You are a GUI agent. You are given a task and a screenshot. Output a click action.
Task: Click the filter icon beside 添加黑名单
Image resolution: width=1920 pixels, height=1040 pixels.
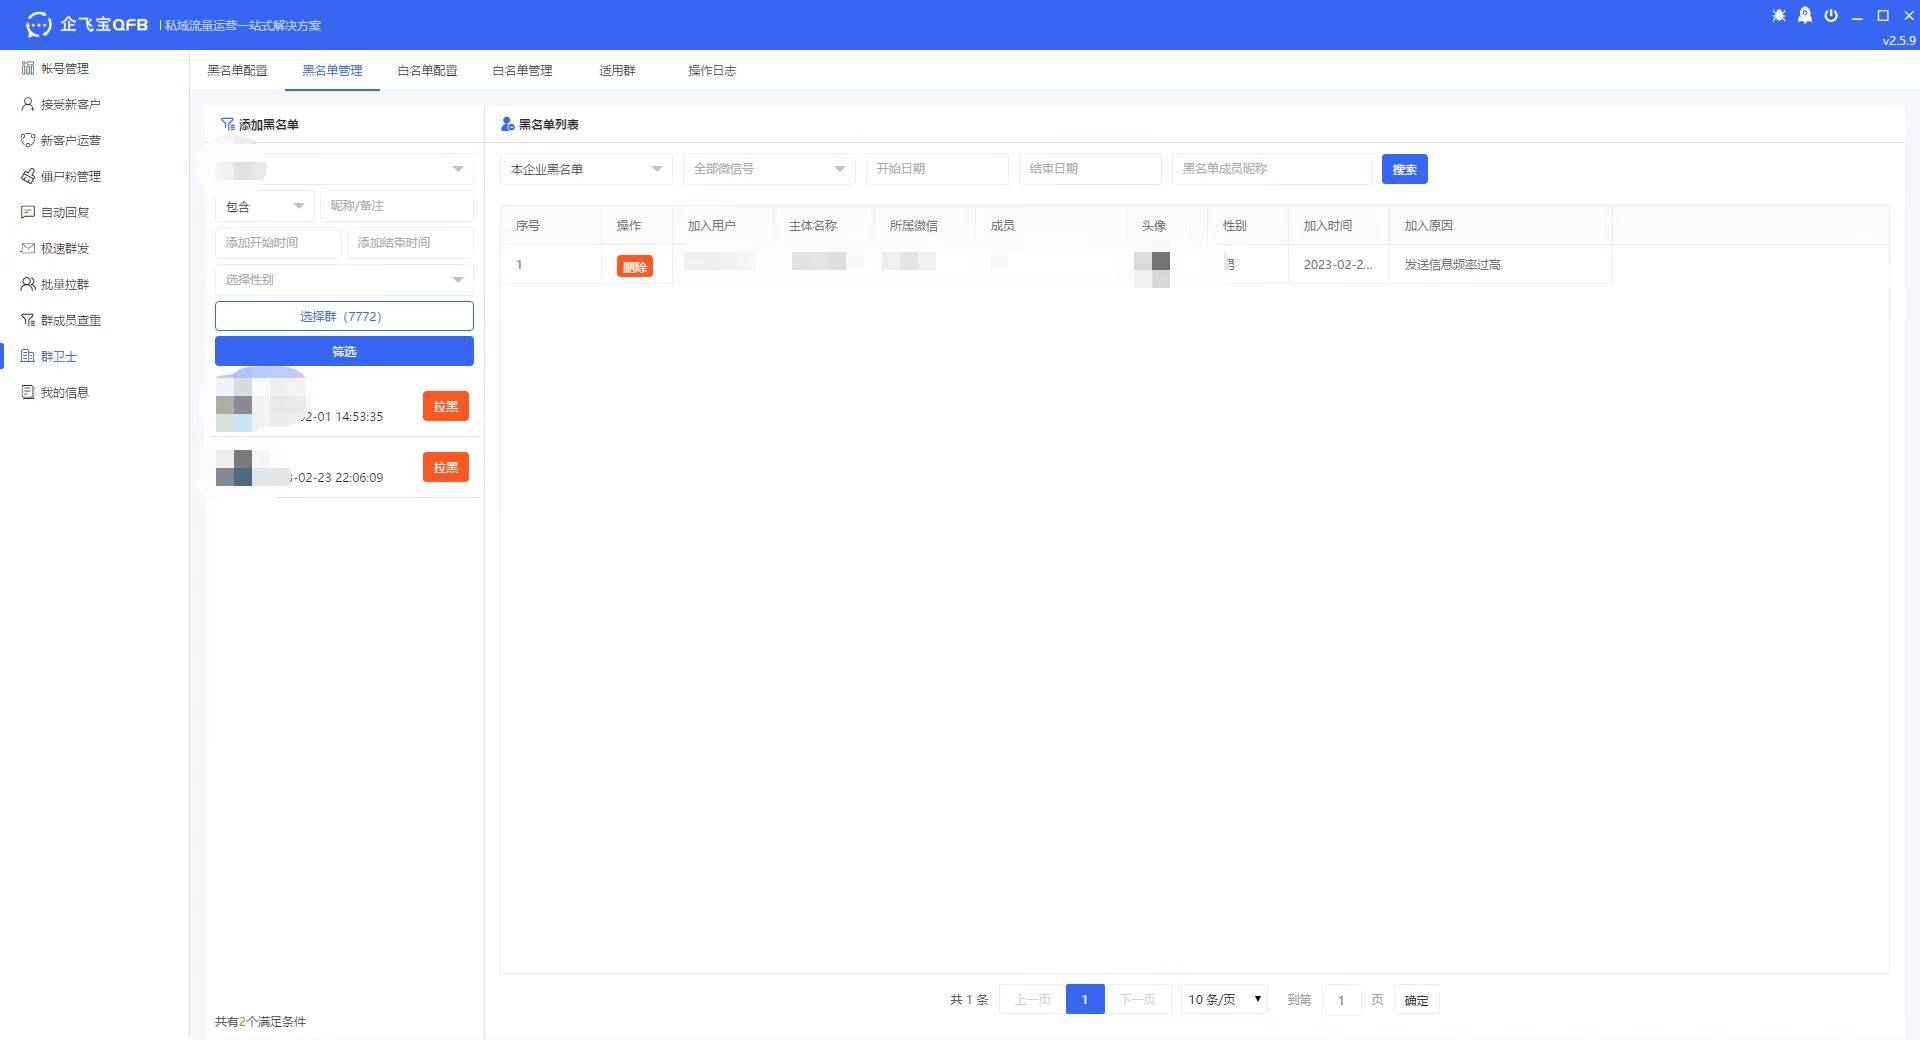click(x=228, y=124)
